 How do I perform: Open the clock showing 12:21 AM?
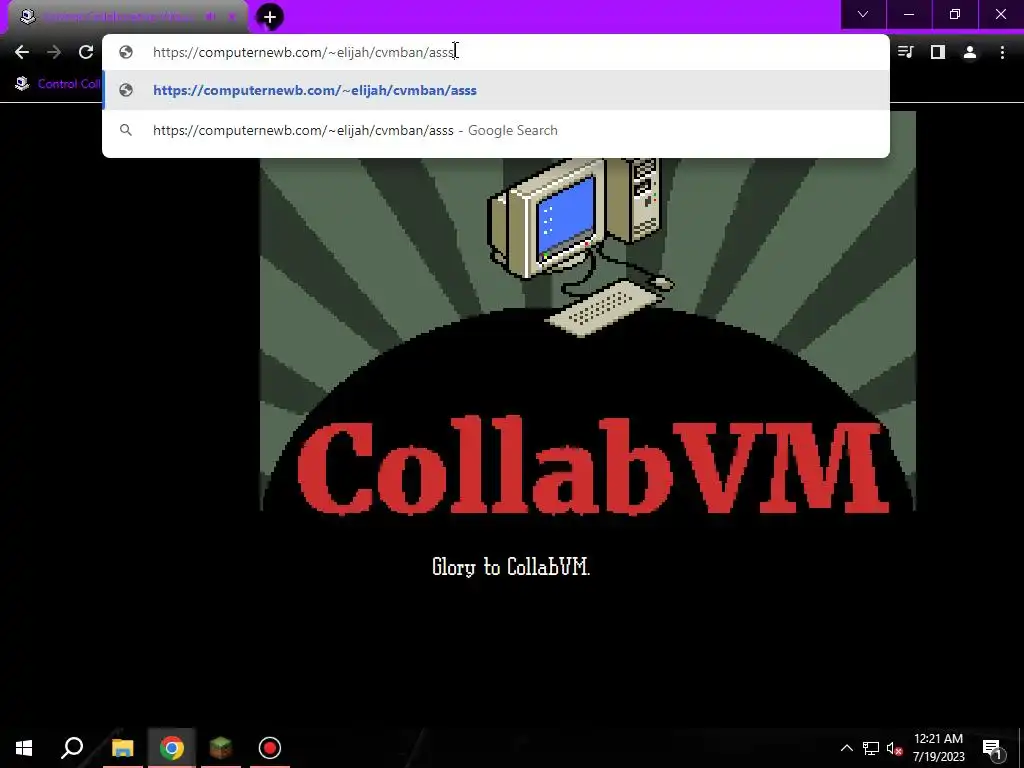coord(938,748)
